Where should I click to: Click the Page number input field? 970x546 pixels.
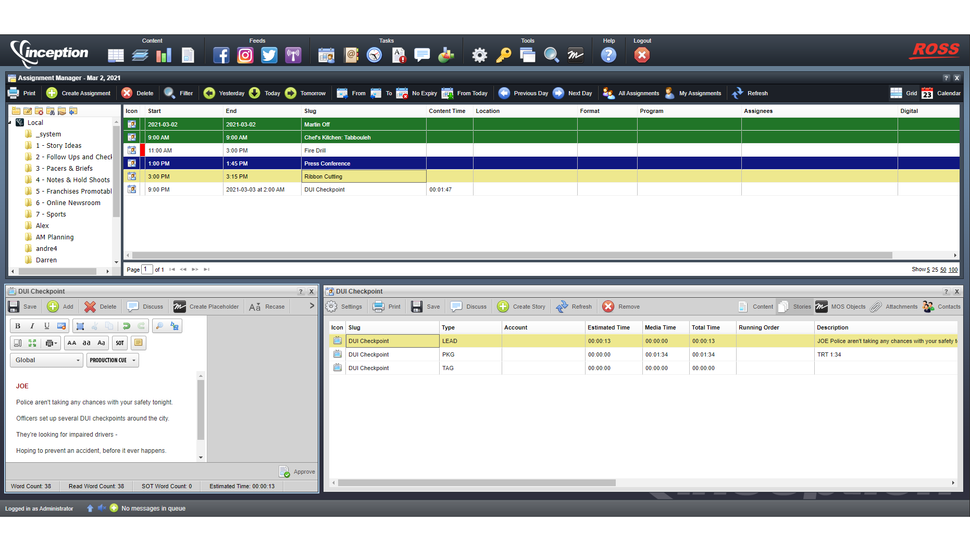[147, 269]
